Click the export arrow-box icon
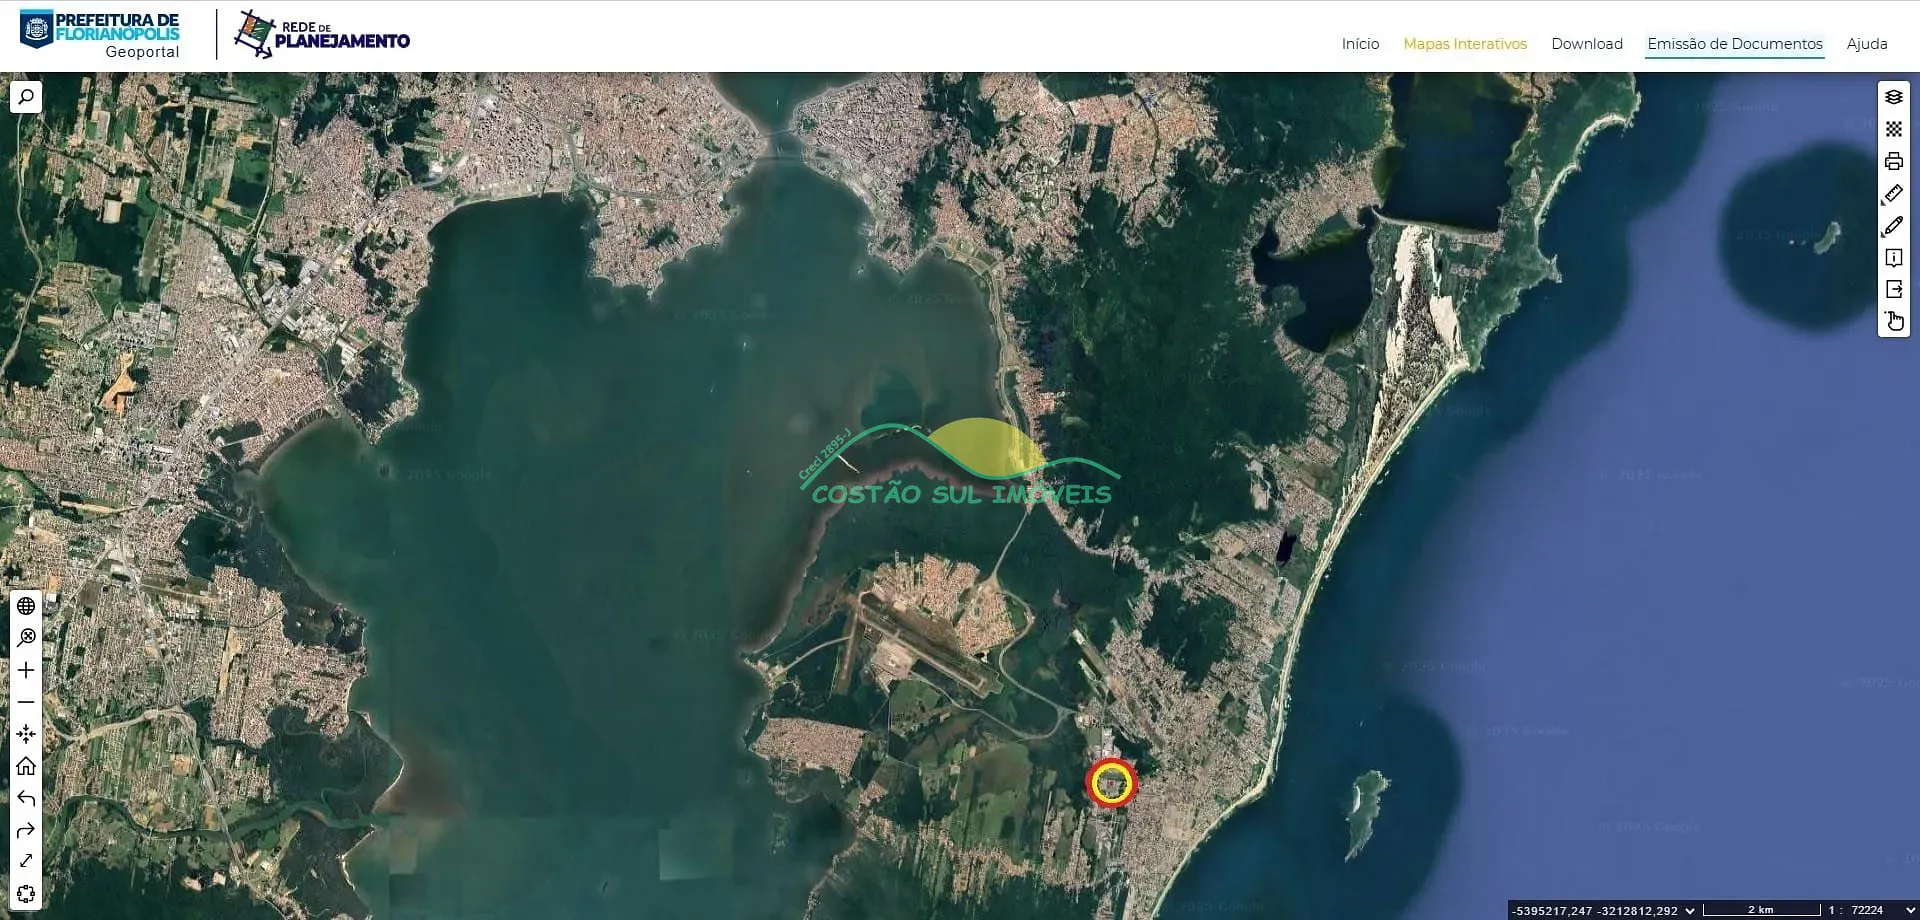The width and height of the screenshot is (1920, 920). tap(1894, 289)
